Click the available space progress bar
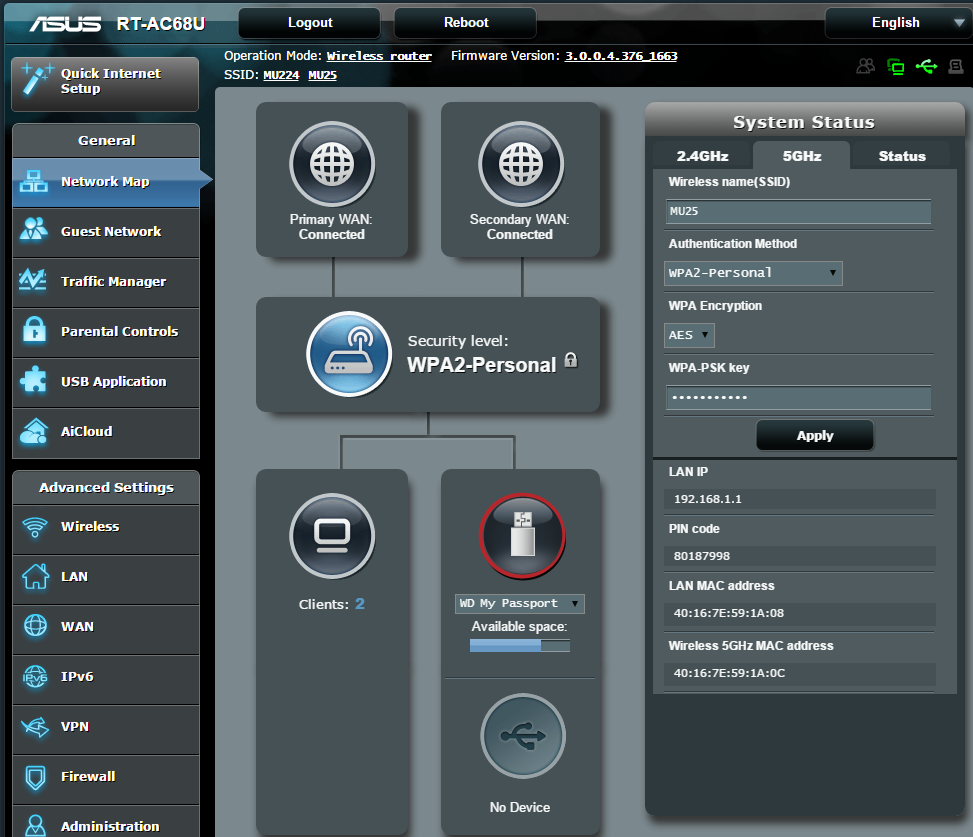 coord(519,645)
